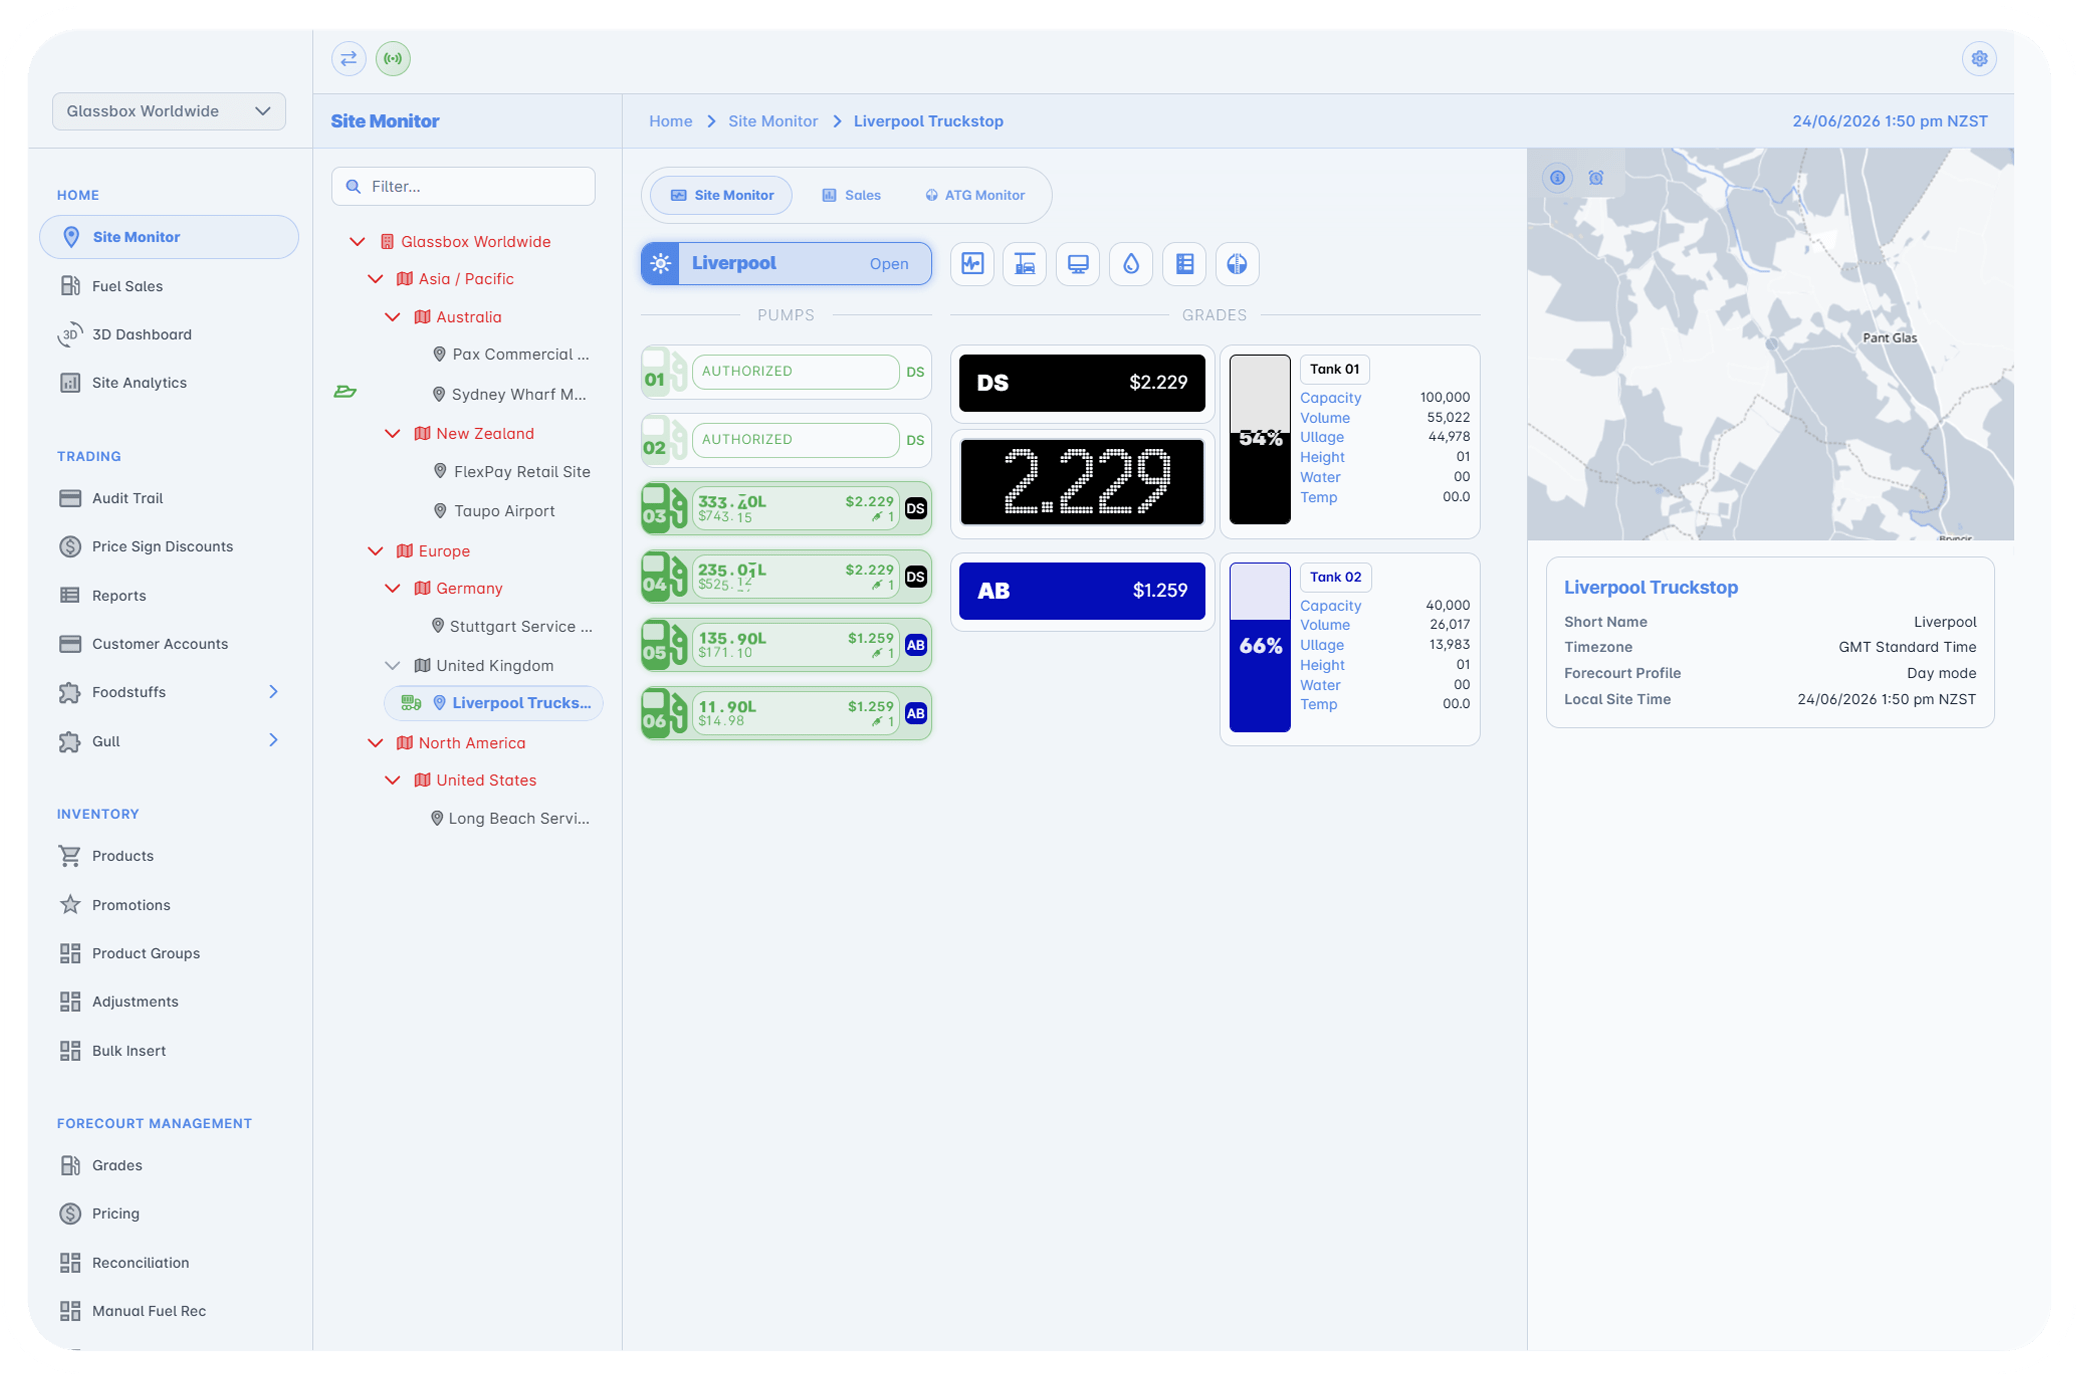
Task: Click the list sheet icon in toolbar
Action: pyautogui.click(x=1184, y=264)
